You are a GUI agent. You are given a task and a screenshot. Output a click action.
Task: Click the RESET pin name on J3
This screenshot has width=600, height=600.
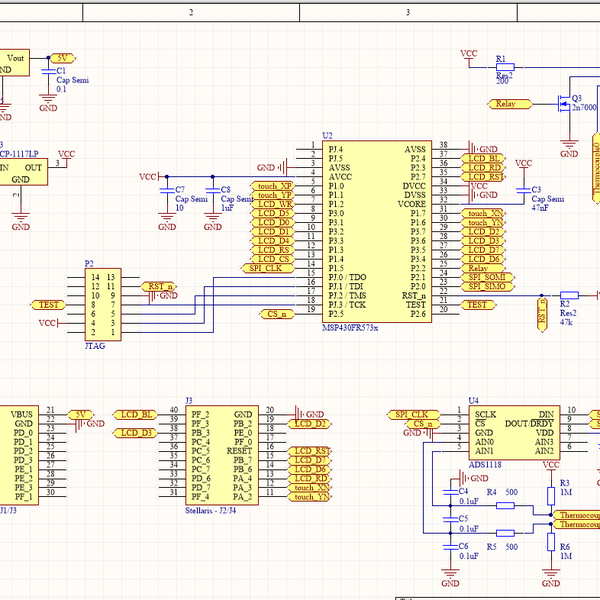pos(239,451)
